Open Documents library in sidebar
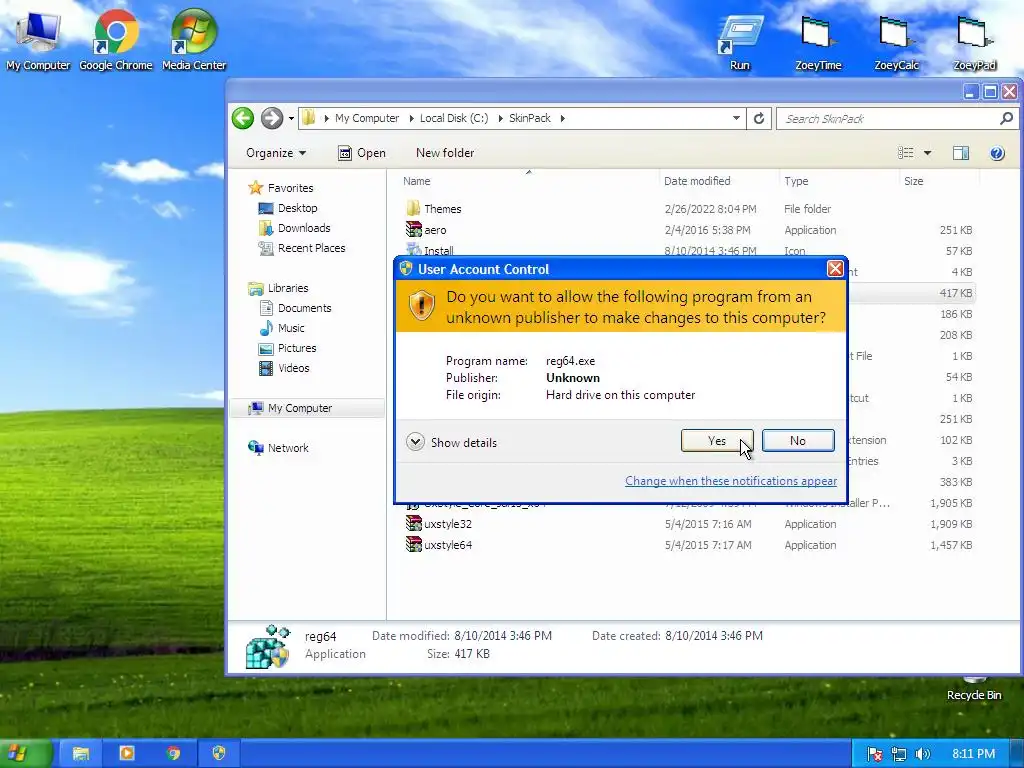This screenshot has width=1024, height=768. click(x=295, y=308)
